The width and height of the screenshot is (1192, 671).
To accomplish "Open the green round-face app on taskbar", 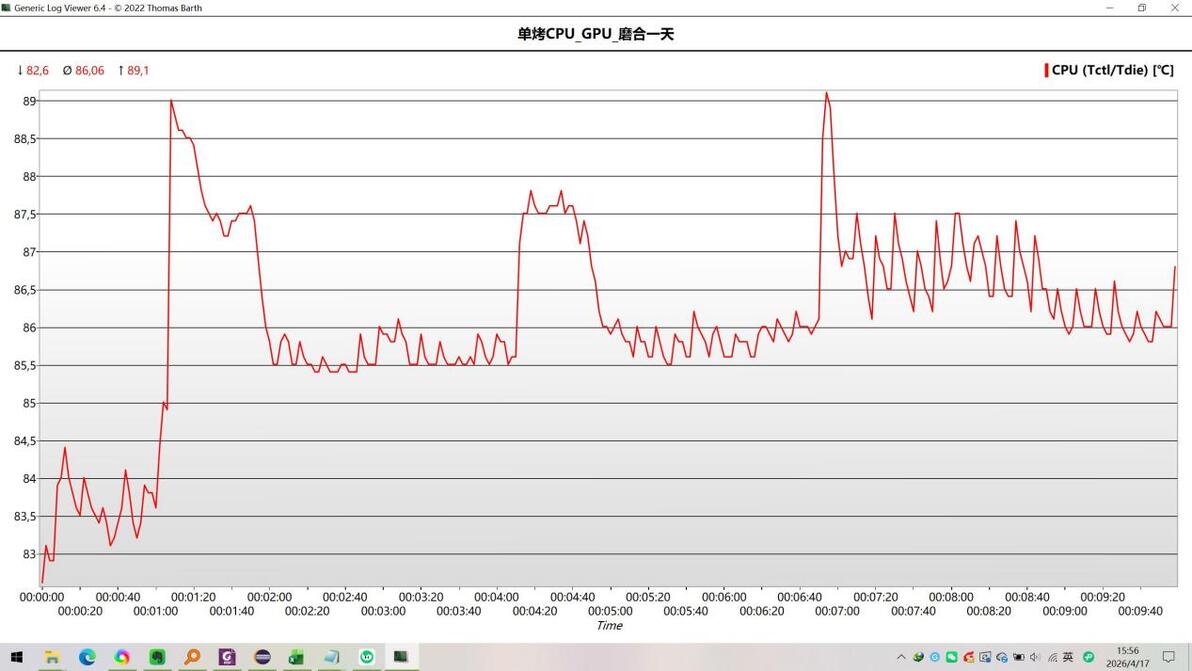I will click(x=367, y=657).
